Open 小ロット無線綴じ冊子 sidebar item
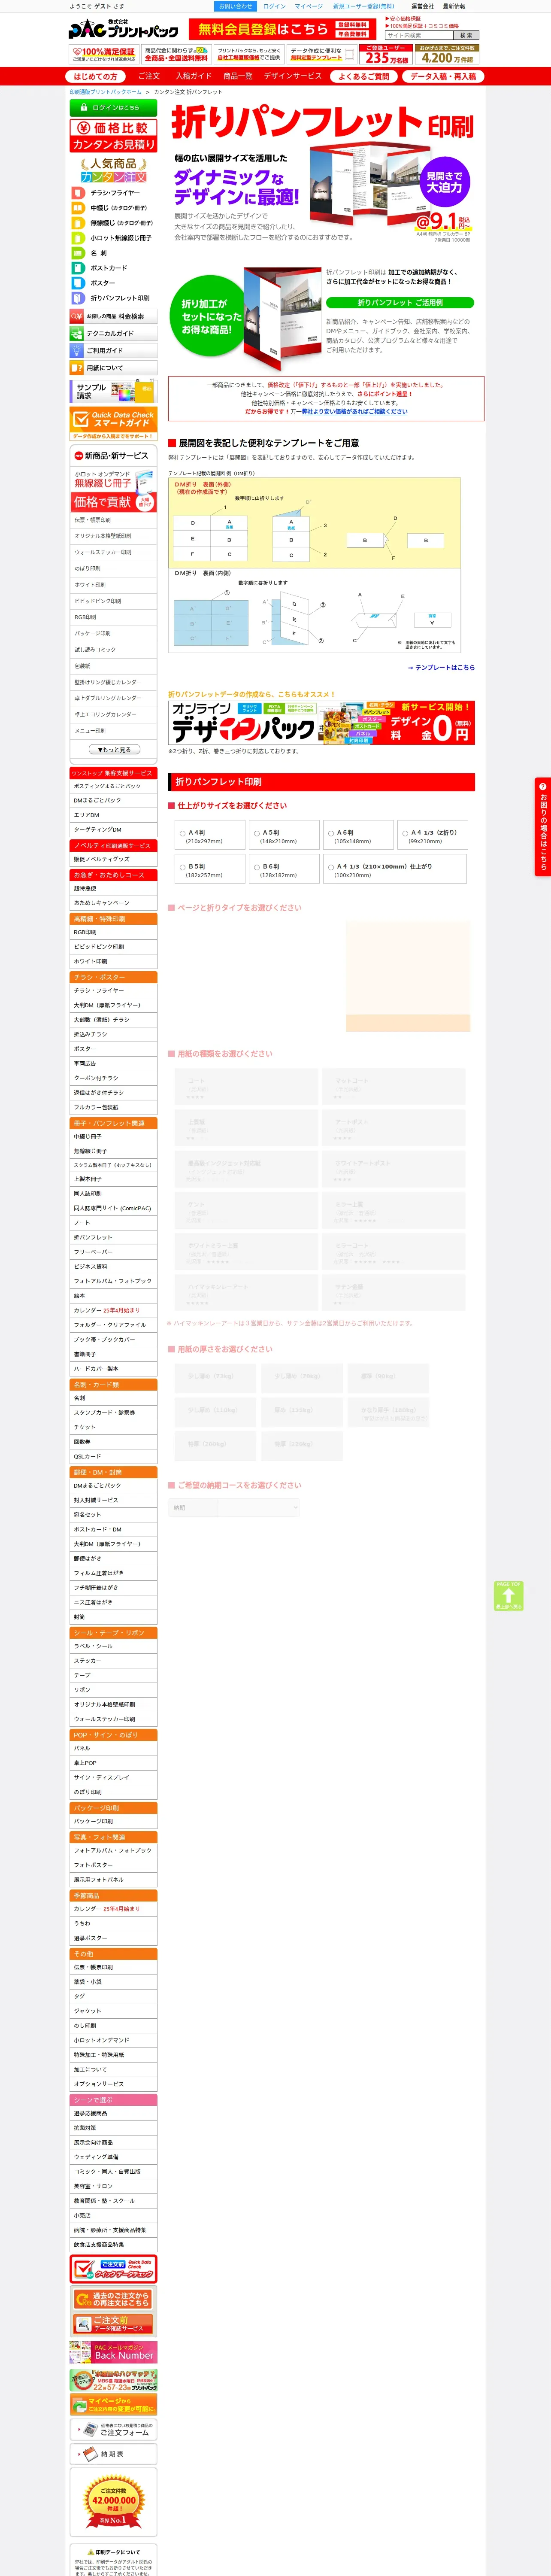551x2576 pixels. (x=113, y=238)
